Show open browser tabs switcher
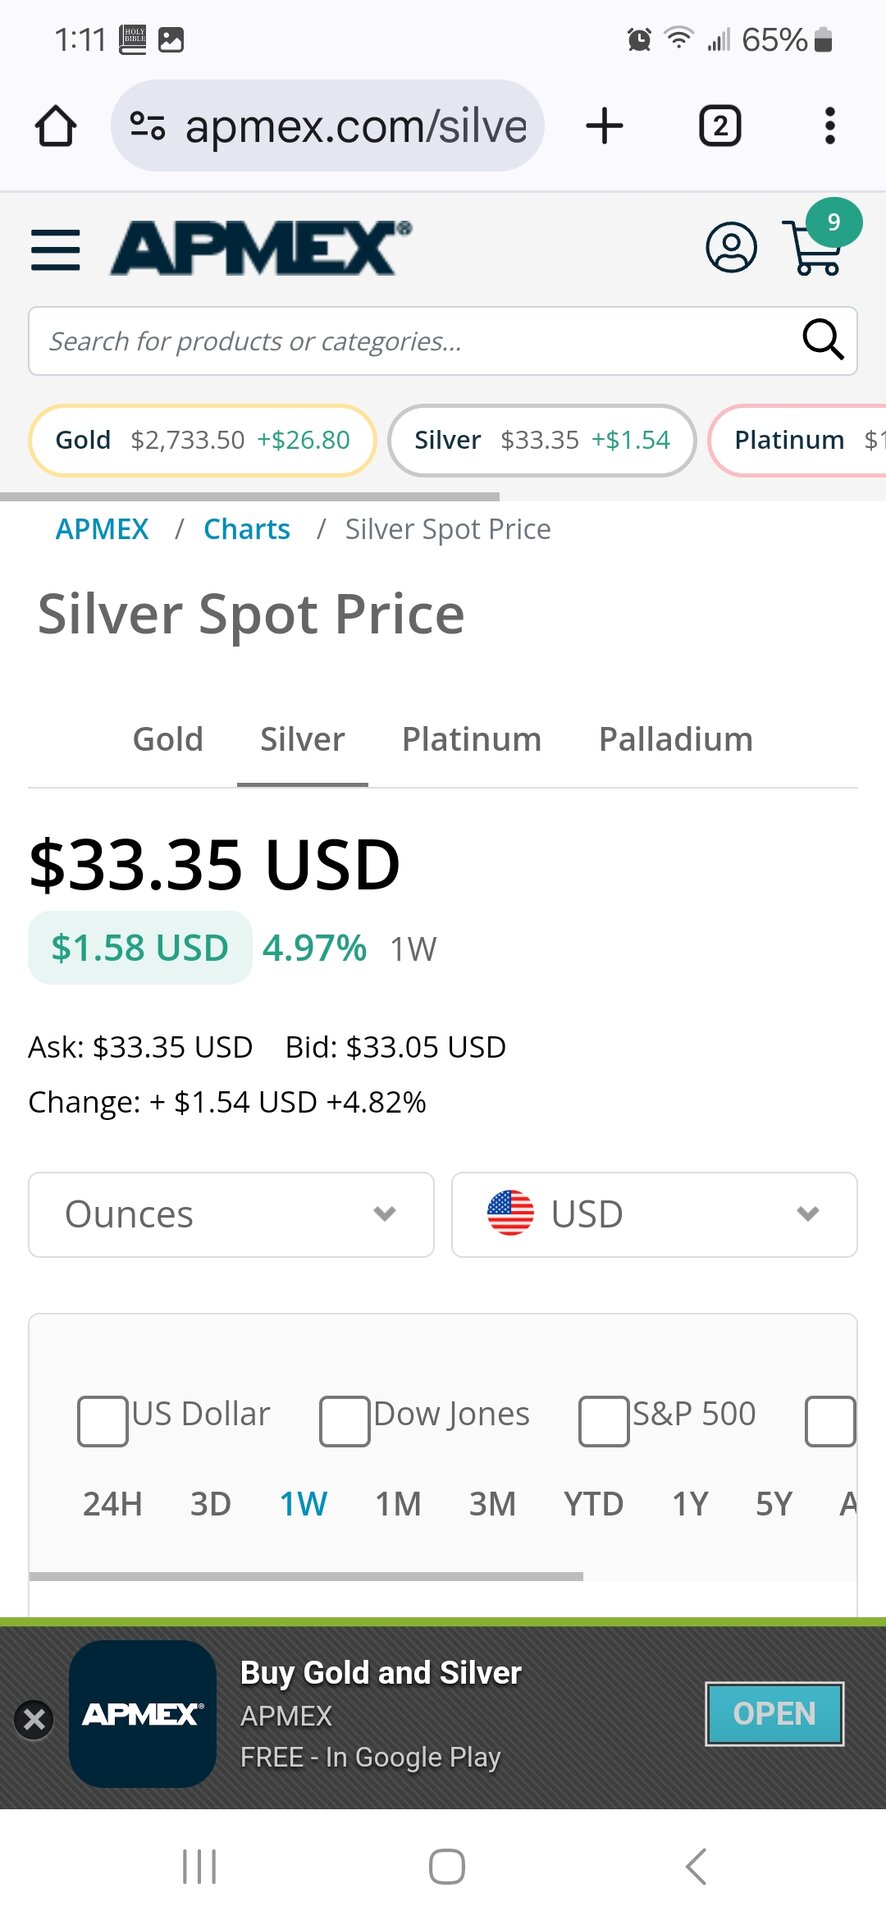 720,127
